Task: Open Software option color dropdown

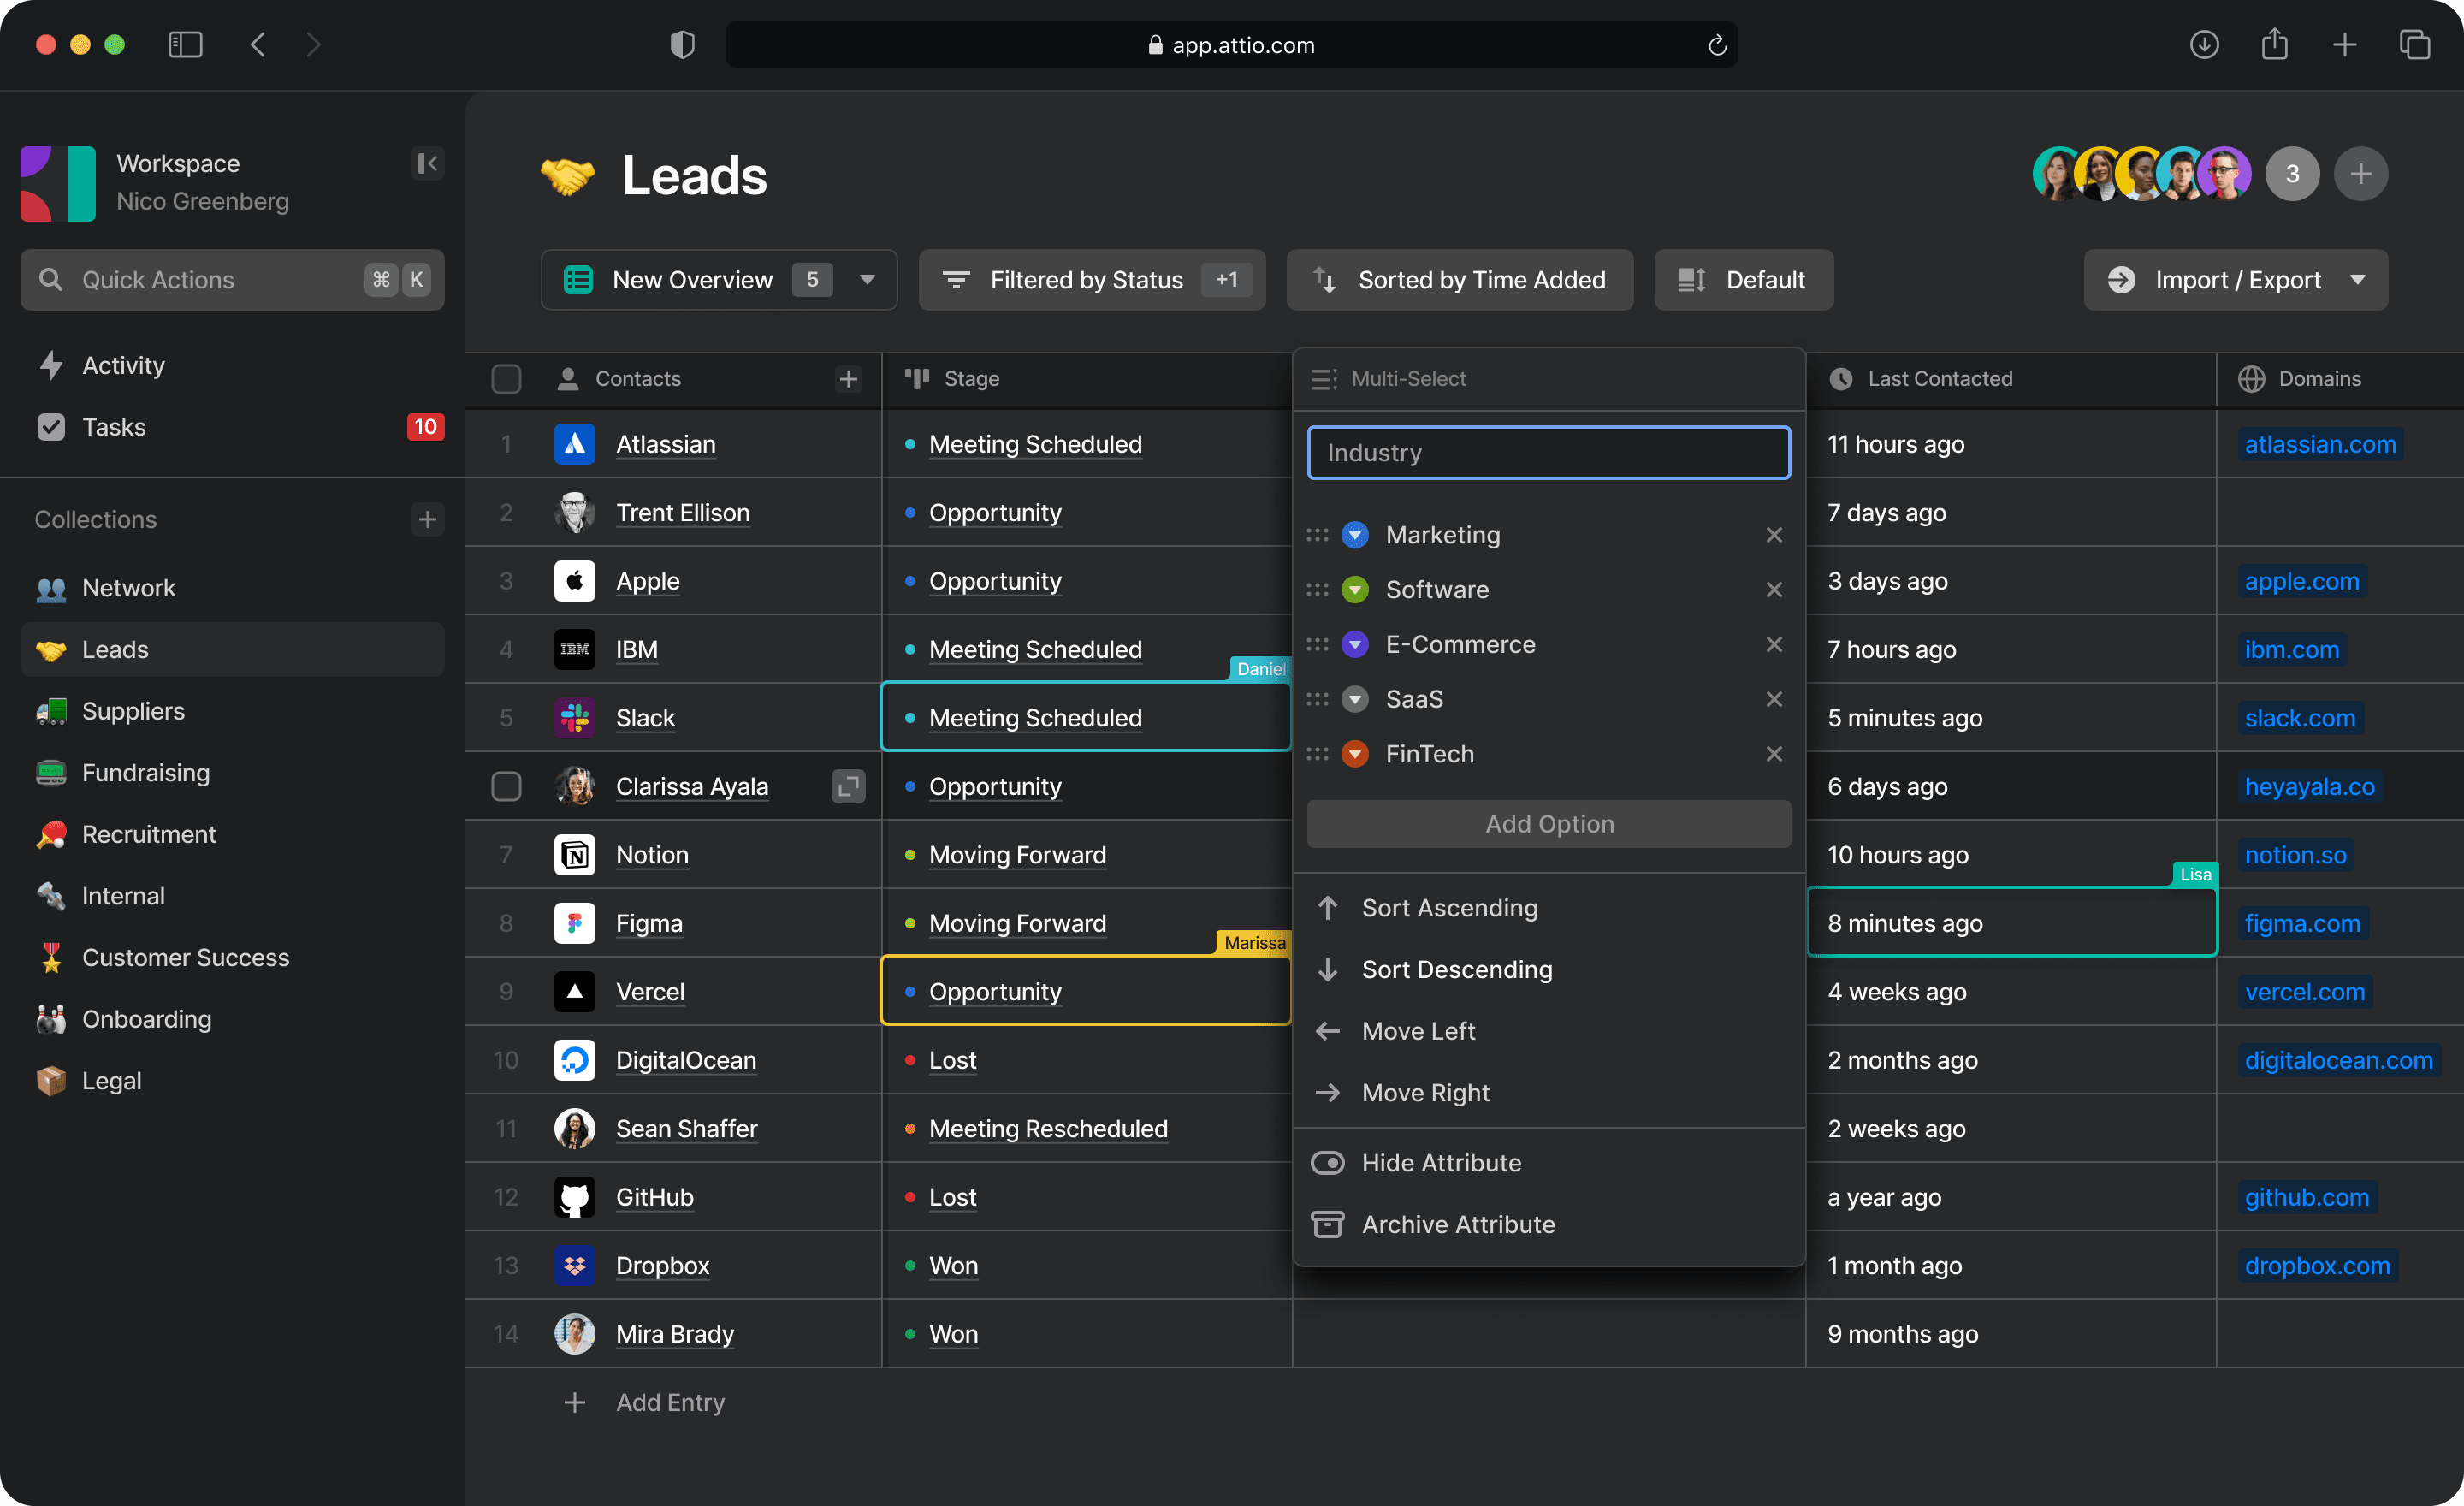Action: pyautogui.click(x=1355, y=590)
